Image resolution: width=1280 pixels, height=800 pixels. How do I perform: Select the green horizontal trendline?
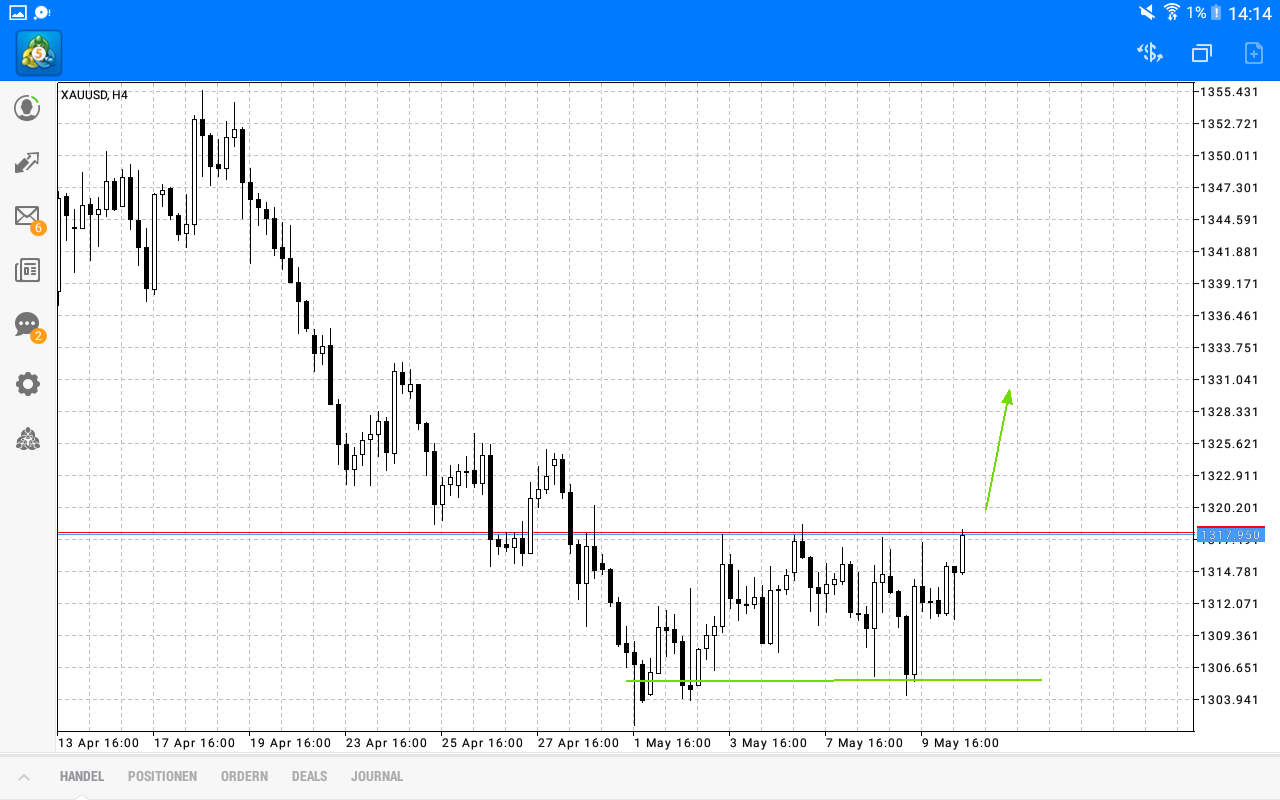point(830,680)
